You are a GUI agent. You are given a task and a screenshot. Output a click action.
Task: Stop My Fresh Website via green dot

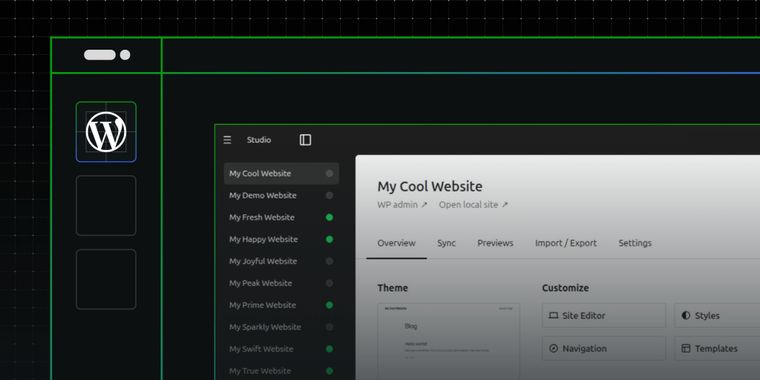(x=330, y=217)
